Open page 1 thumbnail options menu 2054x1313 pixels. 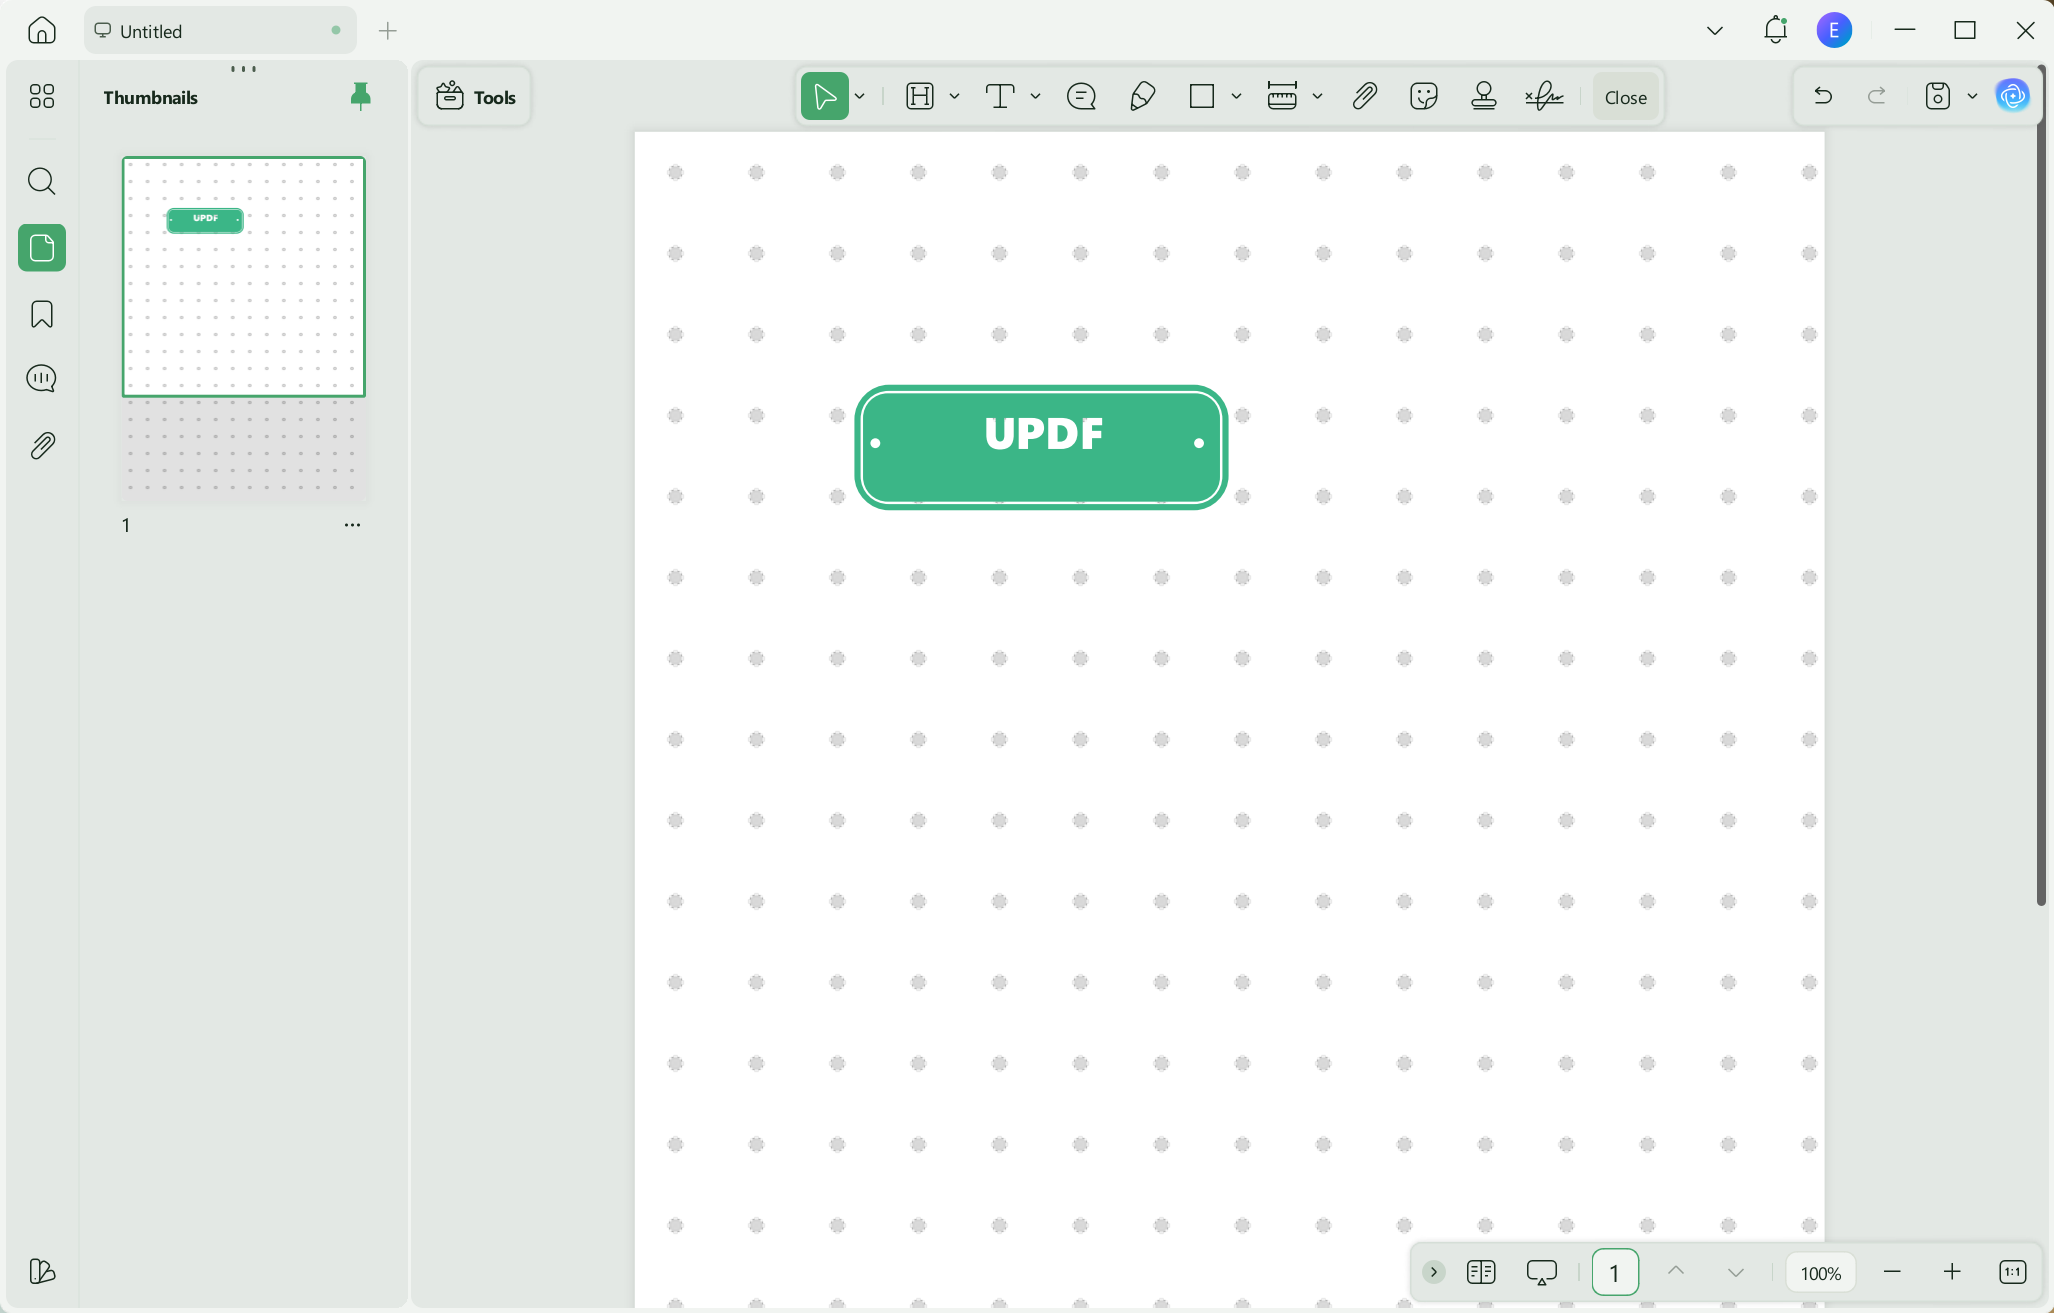coord(352,525)
